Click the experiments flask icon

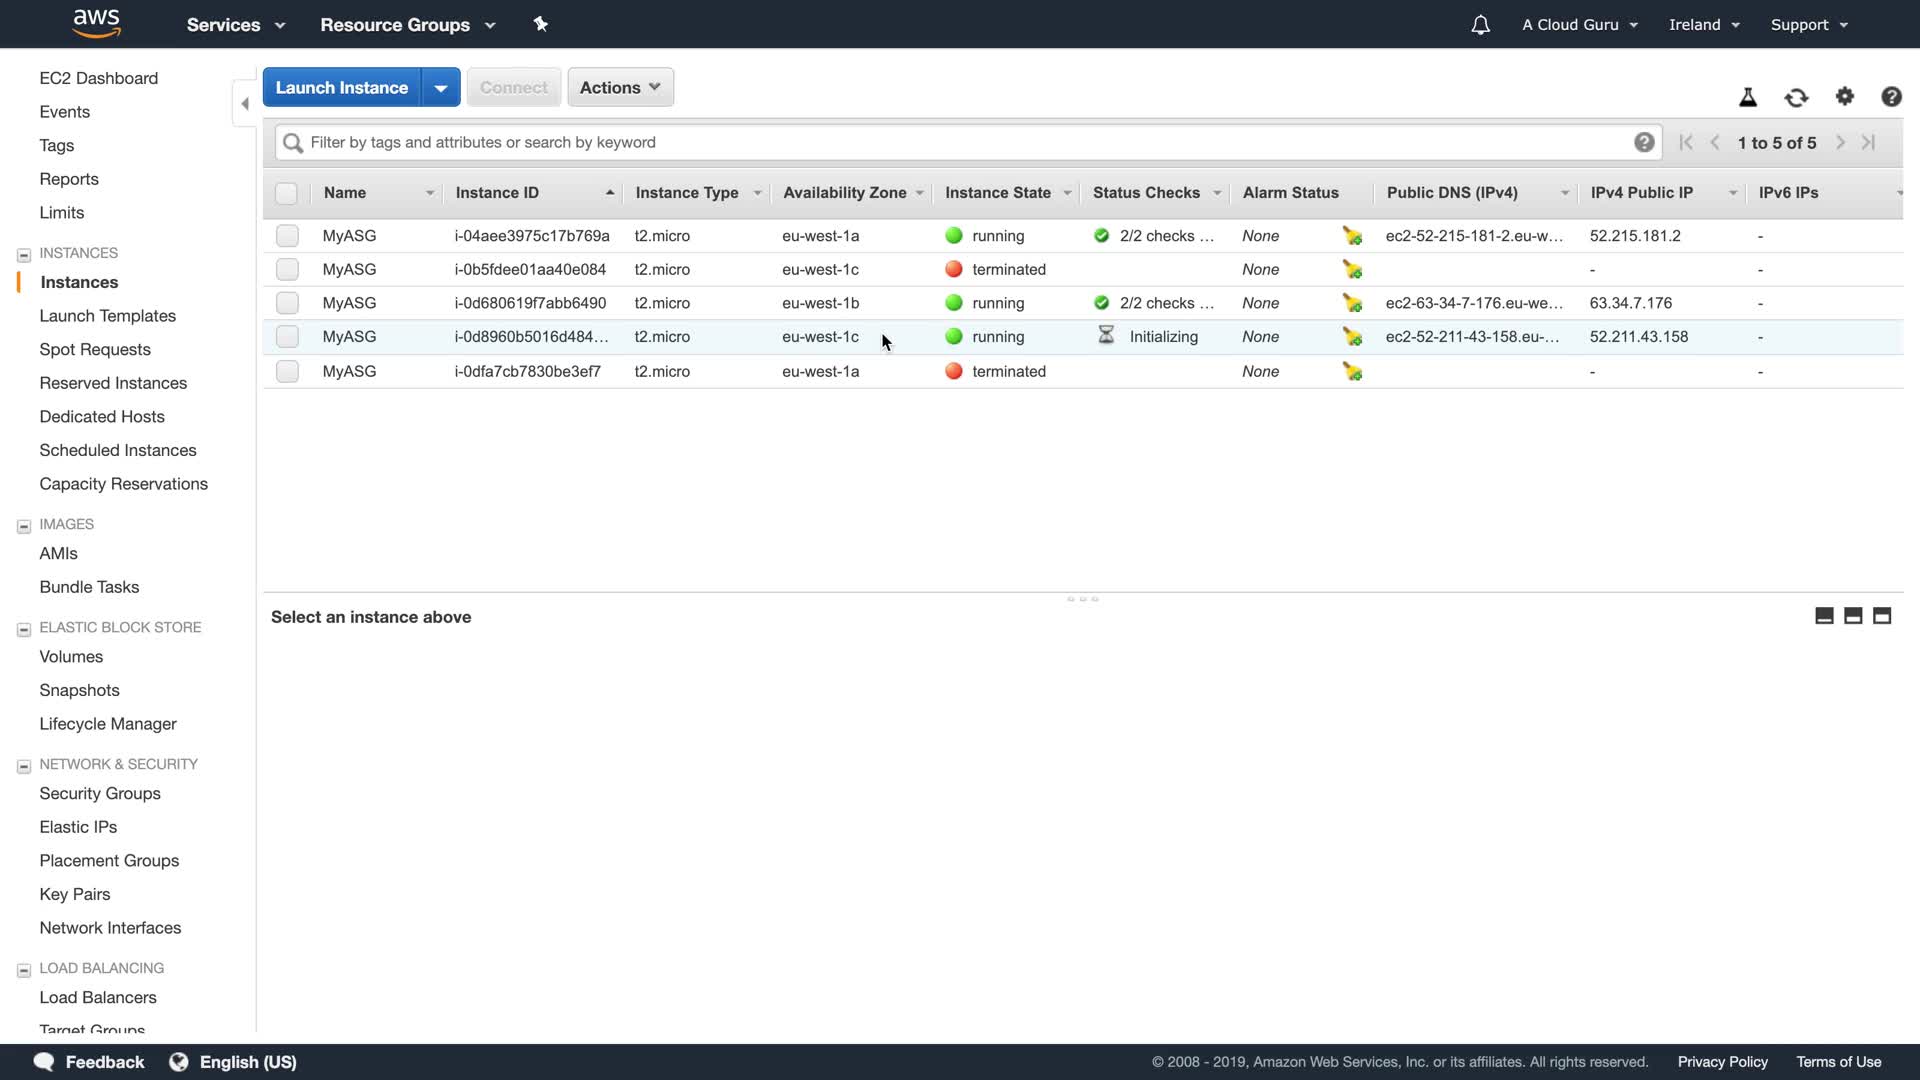(1748, 97)
